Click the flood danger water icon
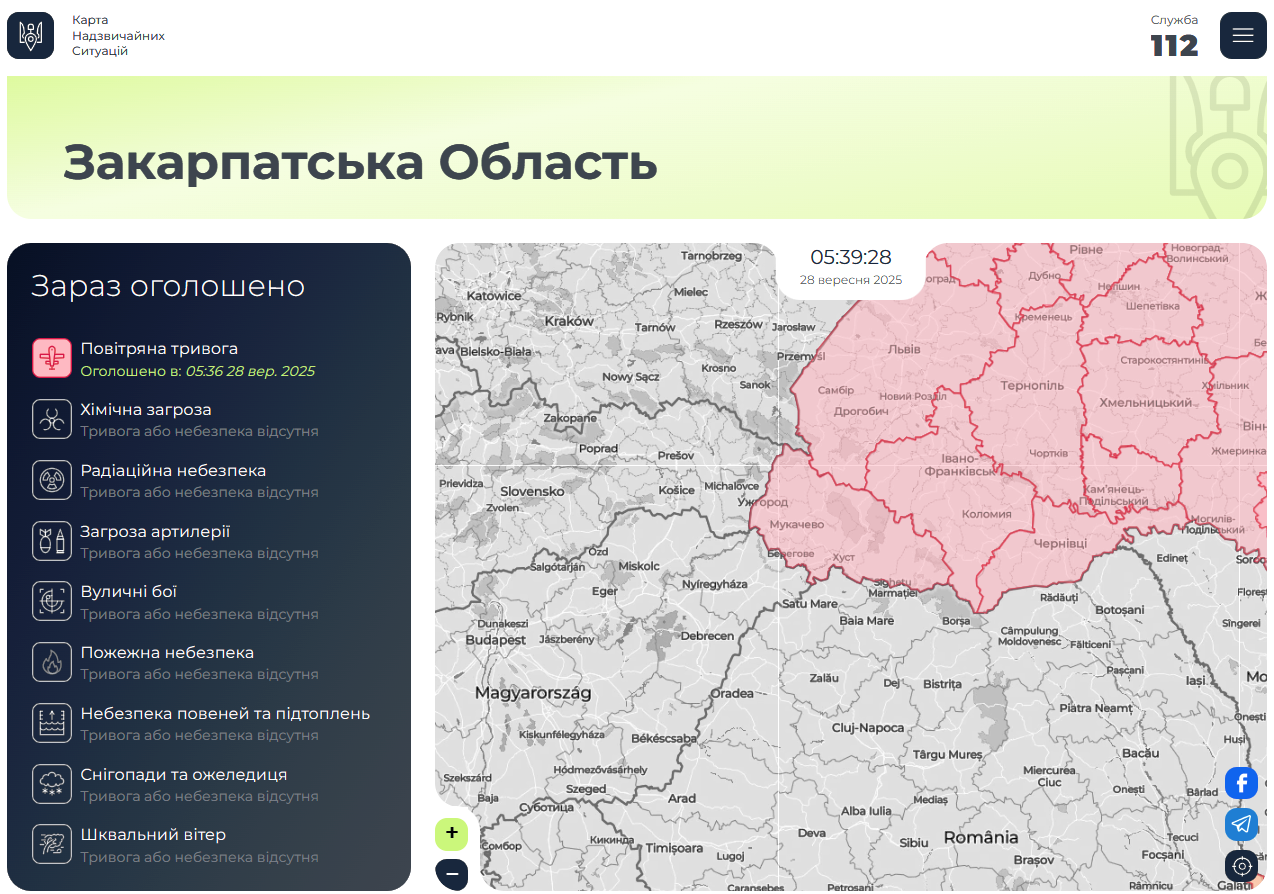The width and height of the screenshot is (1274, 894). click(x=52, y=723)
